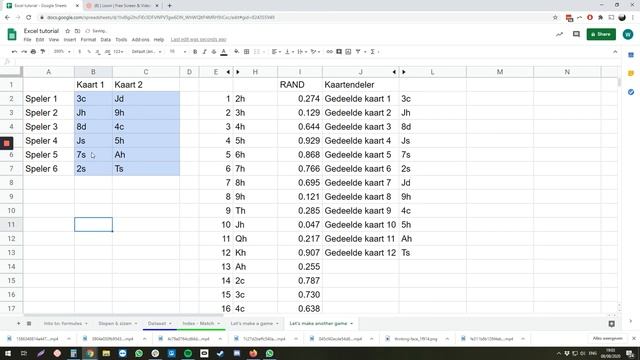This screenshot has width=640, height=360.
Task: Open the Data menu
Action: pos(106,40)
